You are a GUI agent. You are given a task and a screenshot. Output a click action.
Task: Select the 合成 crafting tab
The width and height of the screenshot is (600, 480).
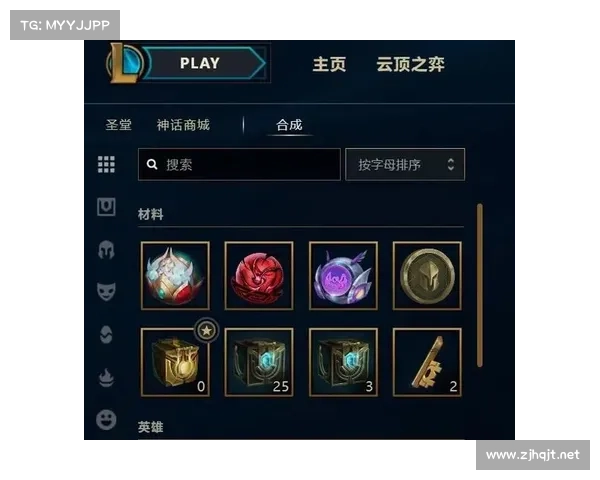pos(289,125)
